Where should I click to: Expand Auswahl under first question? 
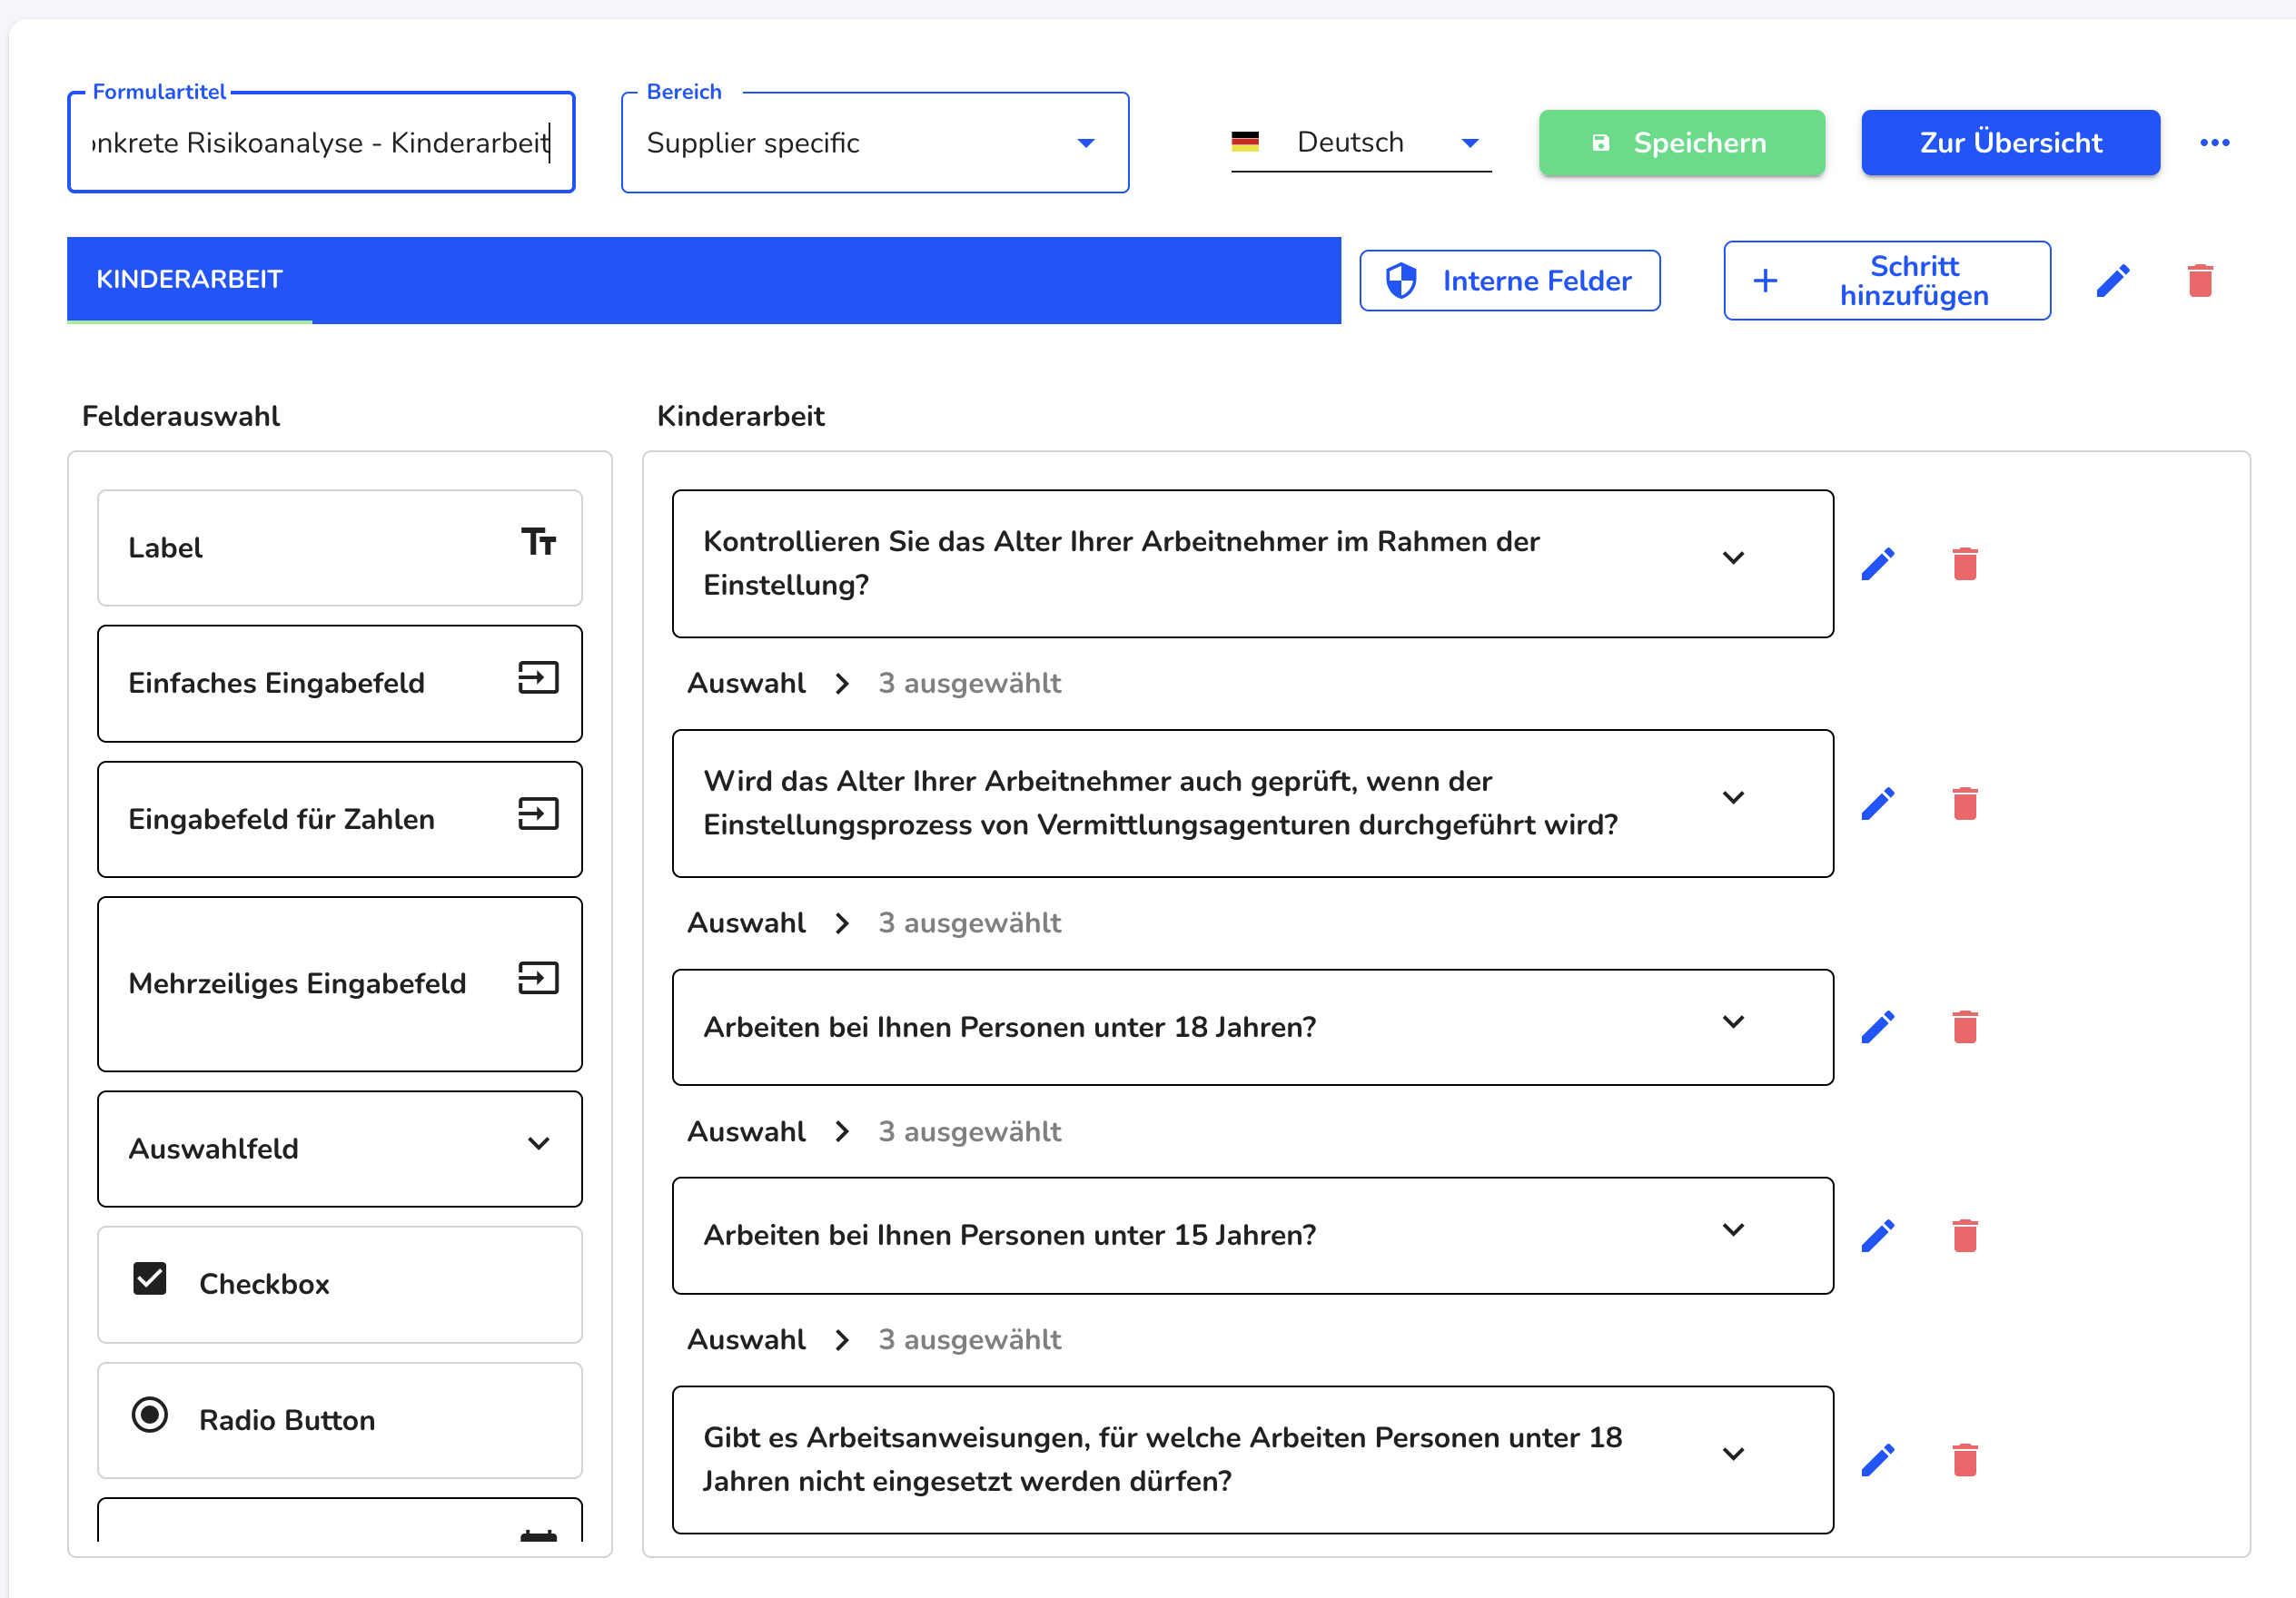[842, 684]
